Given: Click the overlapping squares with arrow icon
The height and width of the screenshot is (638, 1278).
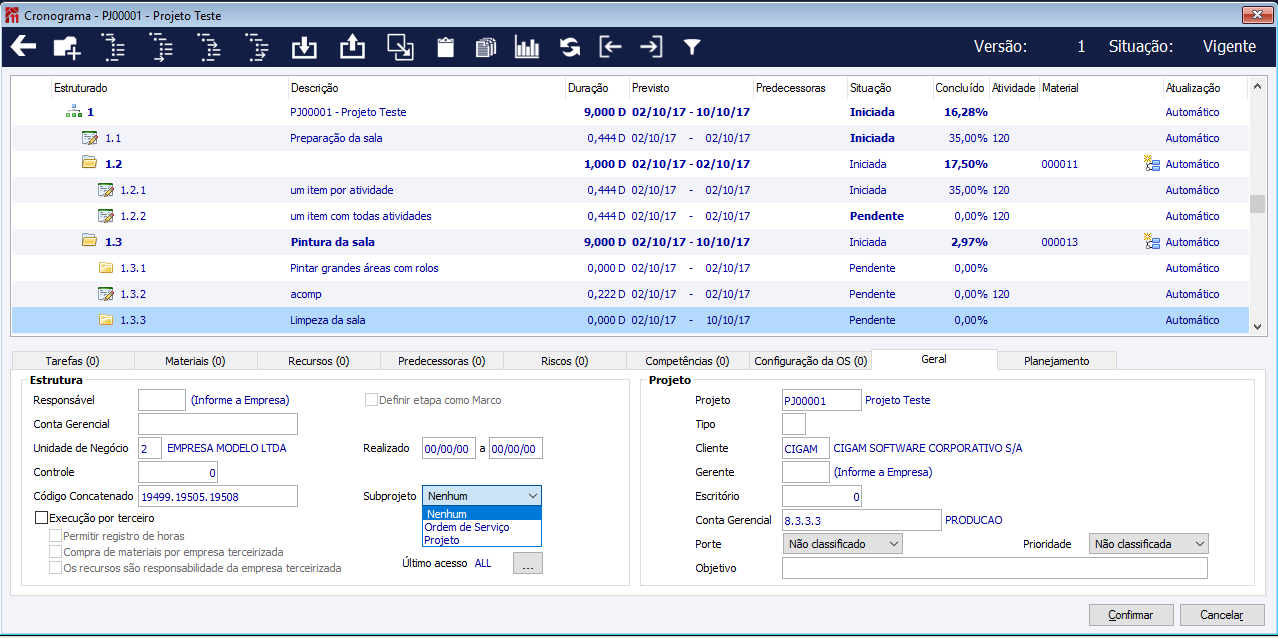Looking at the screenshot, I should [400, 47].
